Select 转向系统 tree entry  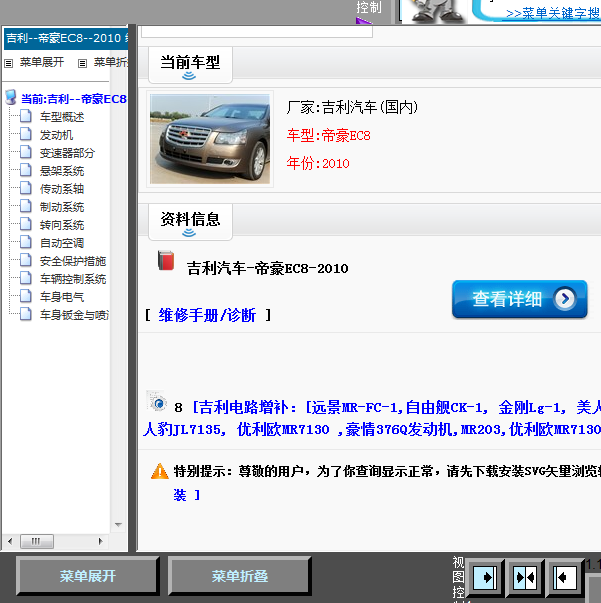tap(62, 225)
